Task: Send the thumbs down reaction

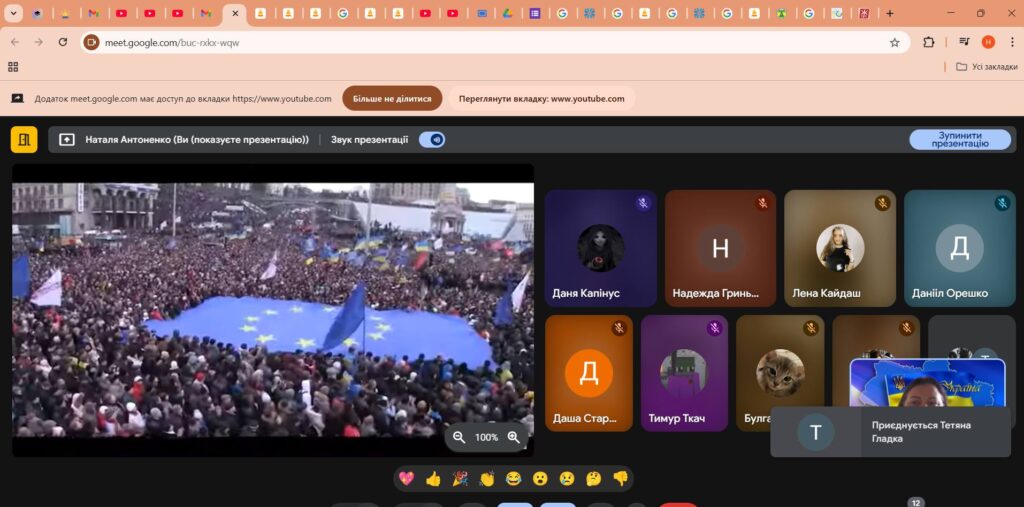Action: point(620,479)
